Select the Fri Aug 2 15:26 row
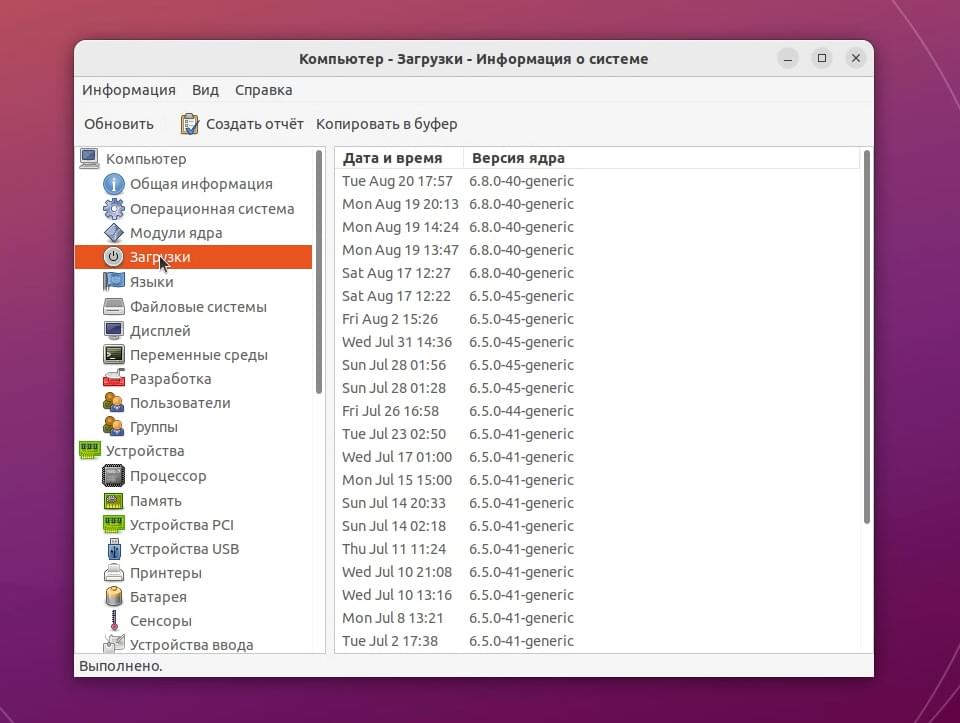The width and height of the screenshot is (960, 723). click(x=597, y=319)
